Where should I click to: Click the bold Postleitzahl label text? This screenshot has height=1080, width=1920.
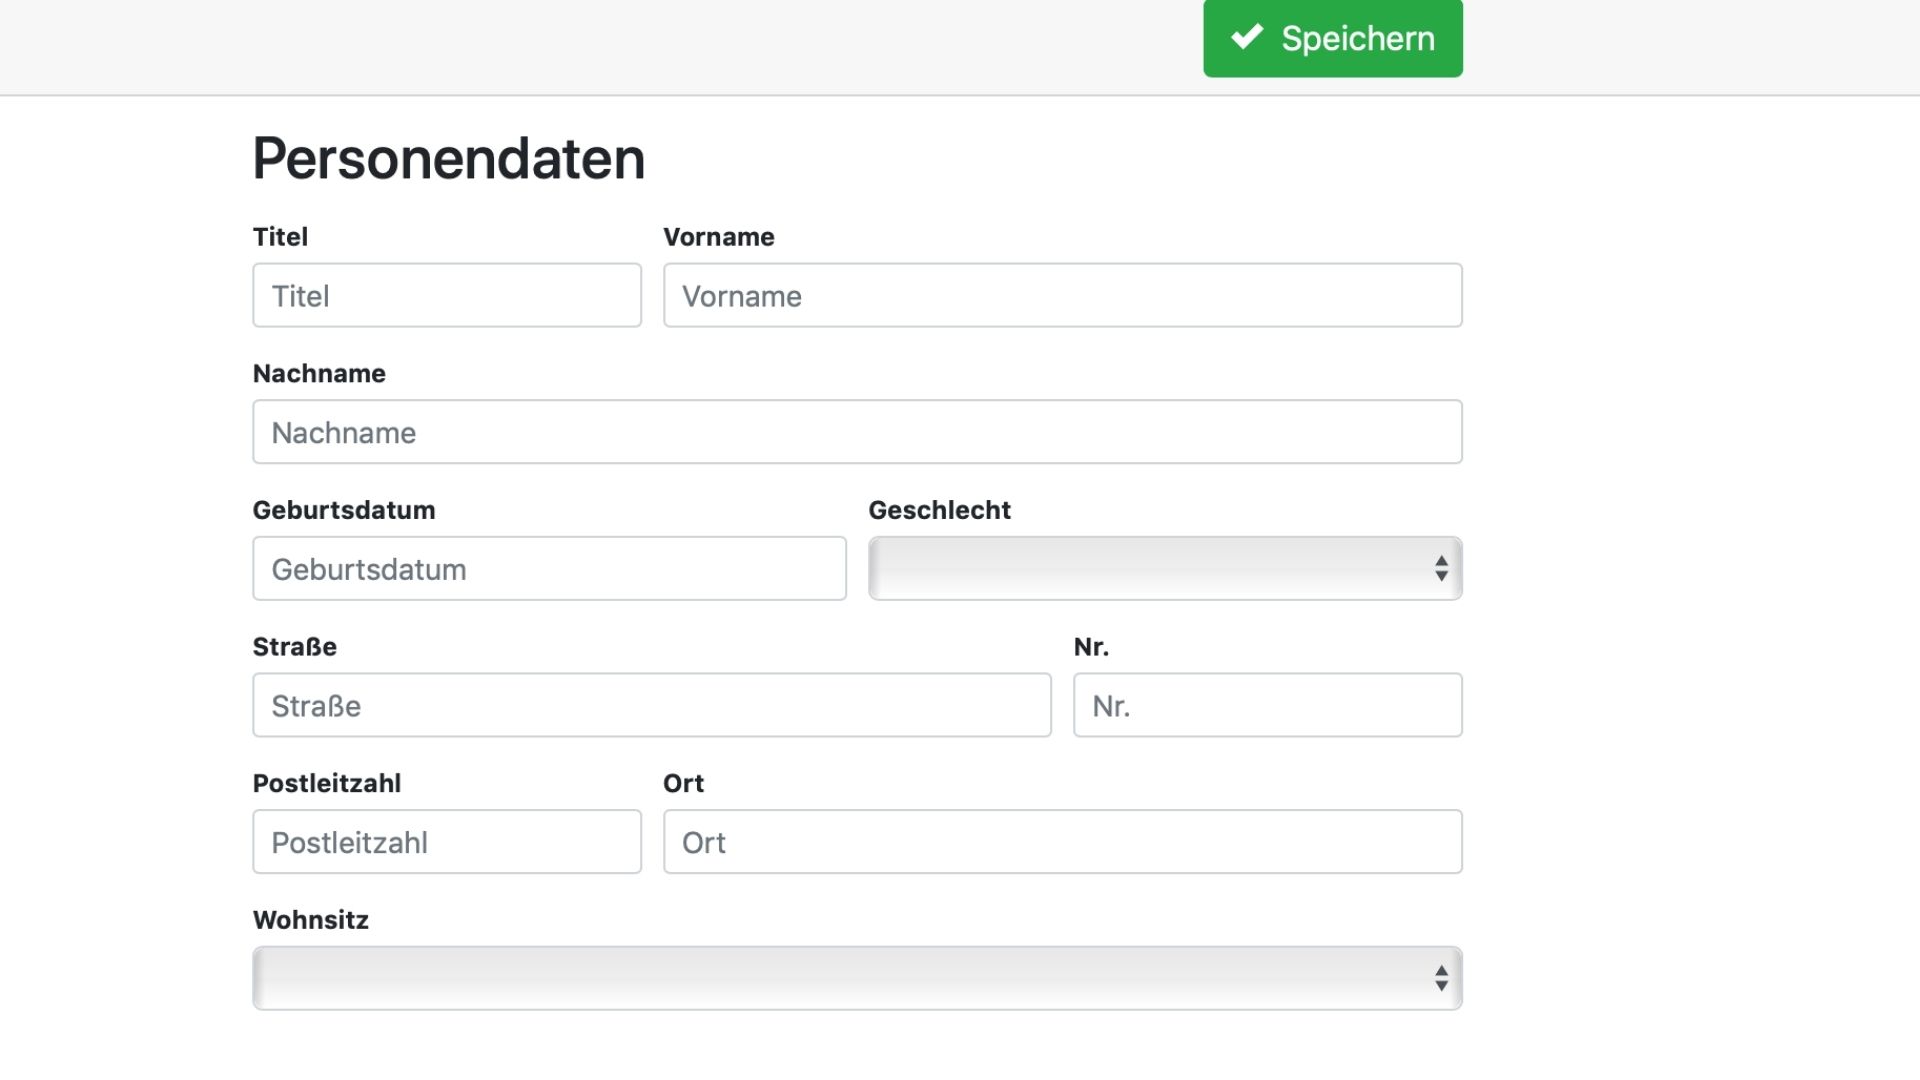pos(326,783)
